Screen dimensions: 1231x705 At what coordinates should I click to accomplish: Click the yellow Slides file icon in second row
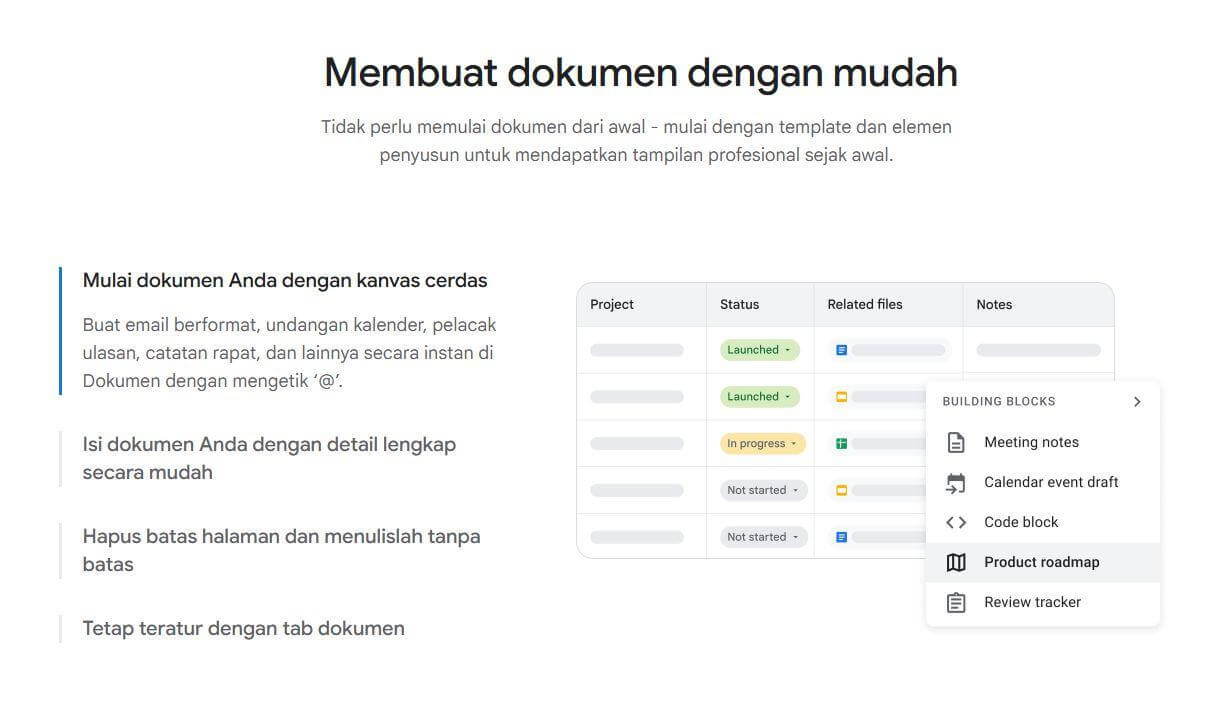(x=841, y=396)
